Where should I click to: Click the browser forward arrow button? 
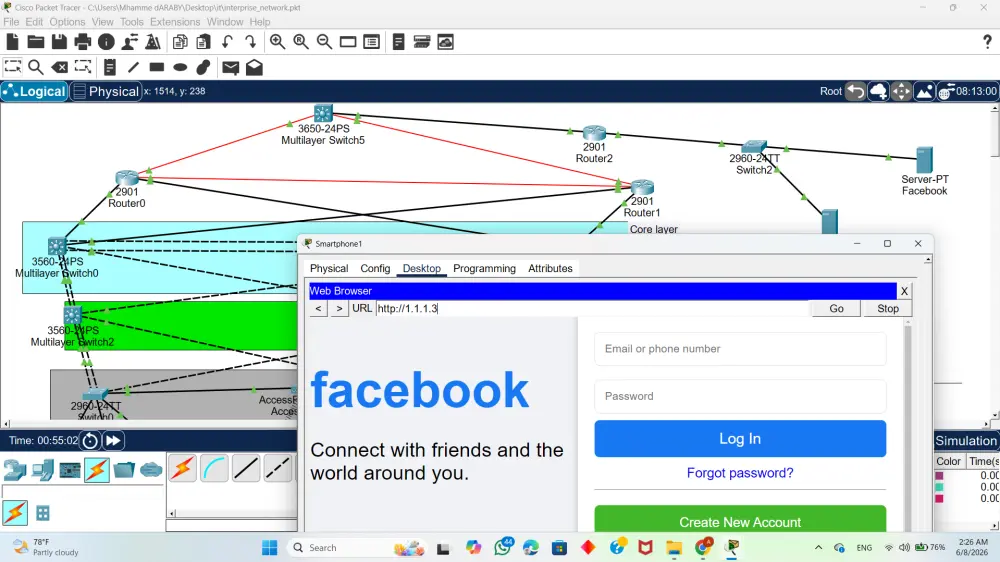point(339,309)
